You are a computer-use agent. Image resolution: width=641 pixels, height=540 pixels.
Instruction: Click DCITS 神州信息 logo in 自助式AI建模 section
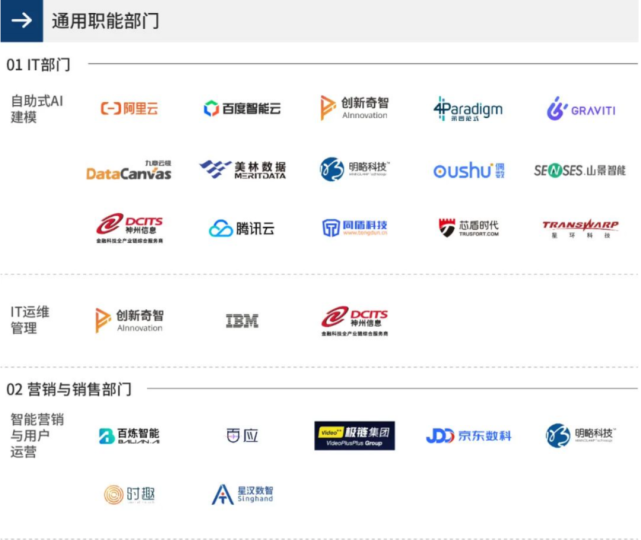130,228
